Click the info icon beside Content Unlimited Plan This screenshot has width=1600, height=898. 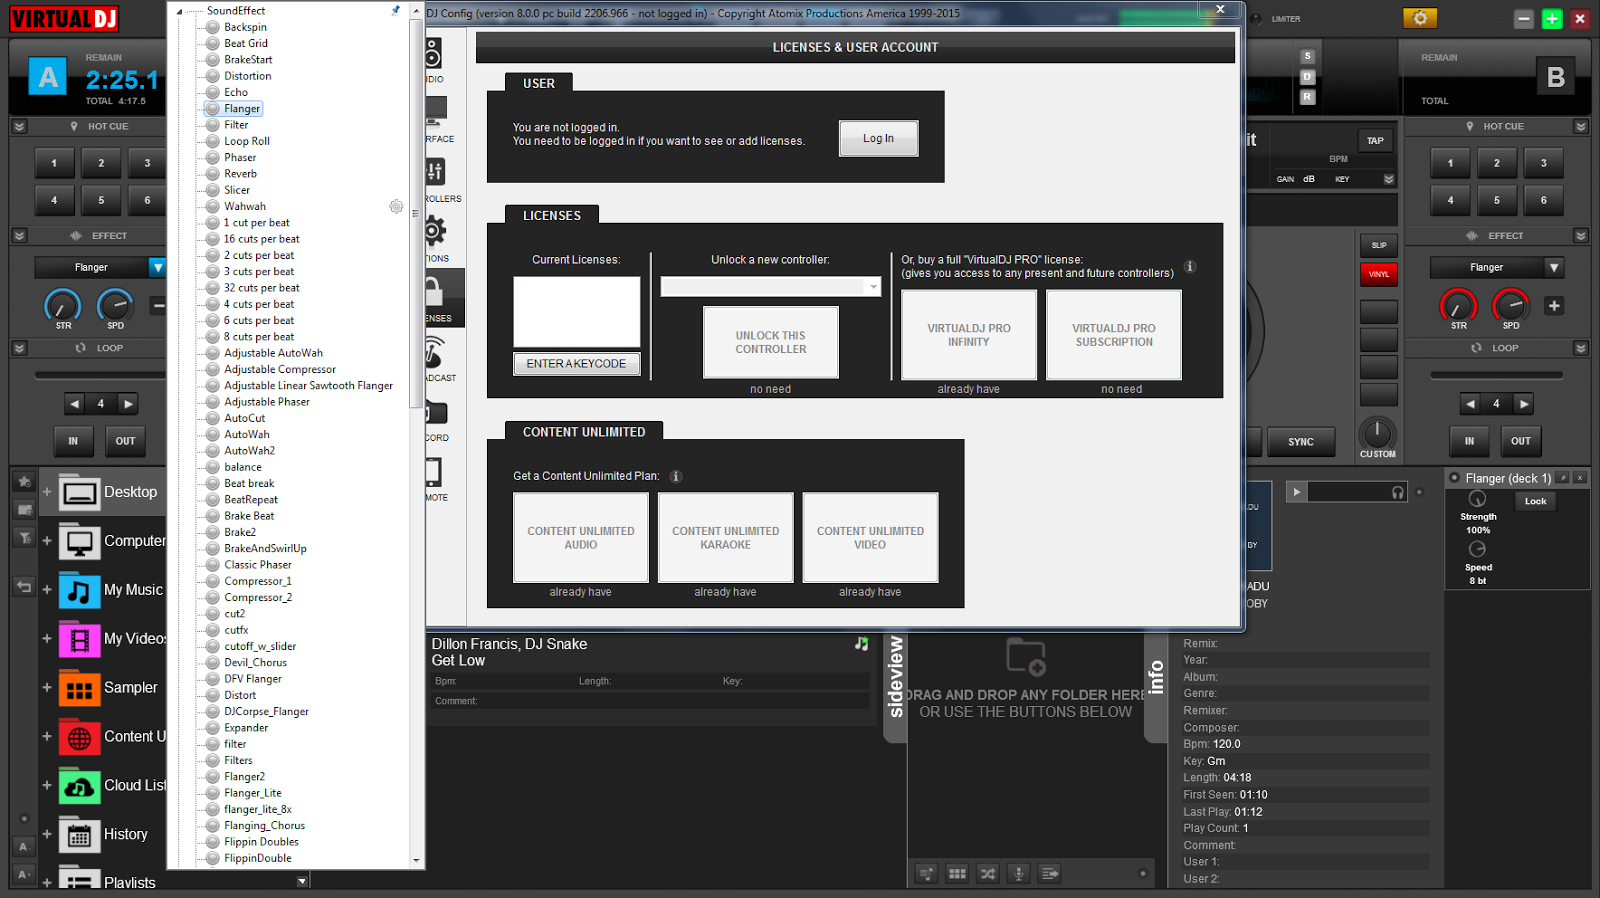(676, 477)
